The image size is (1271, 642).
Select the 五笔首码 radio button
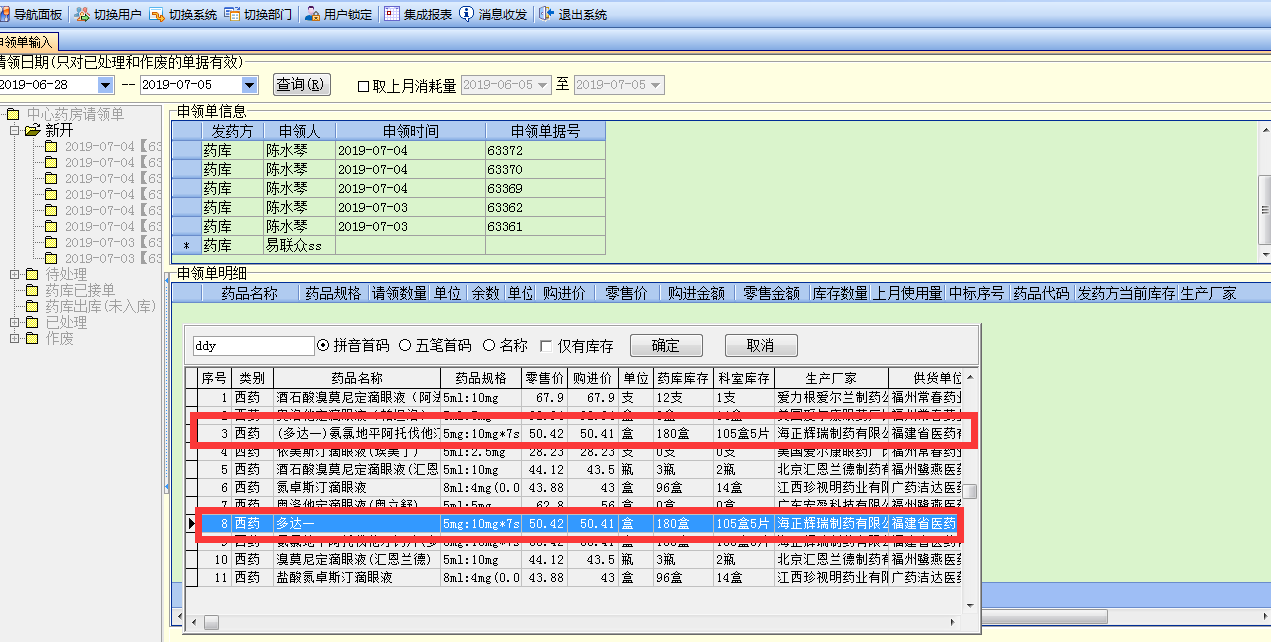click(x=405, y=345)
